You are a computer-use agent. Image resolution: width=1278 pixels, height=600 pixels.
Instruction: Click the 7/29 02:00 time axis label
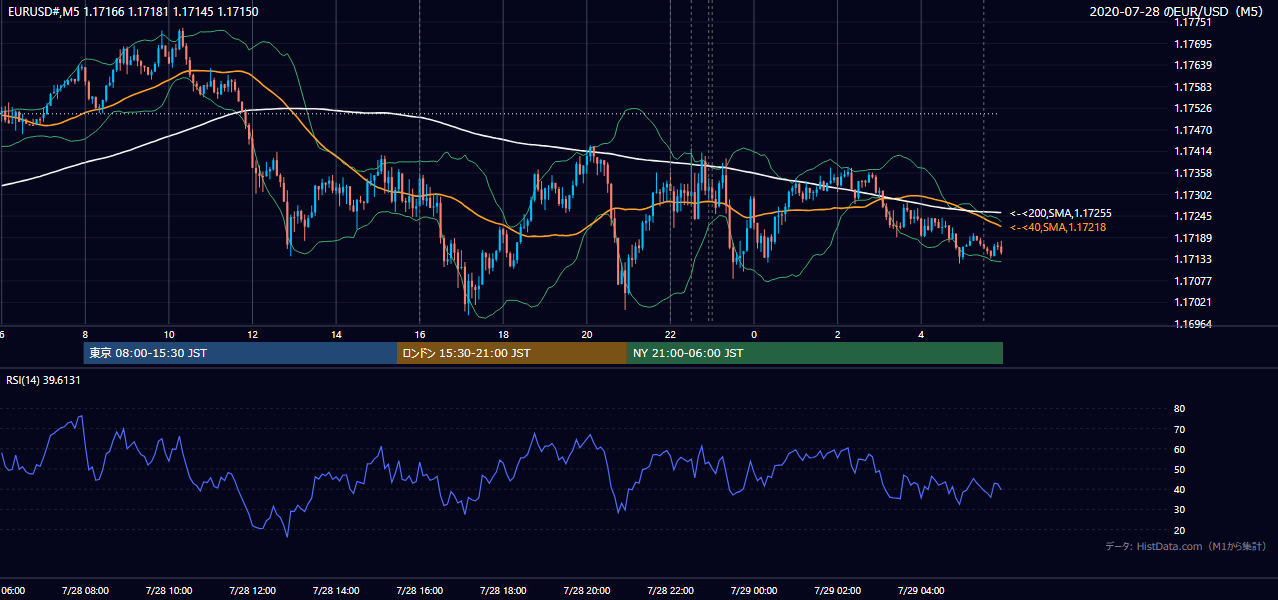point(838,591)
